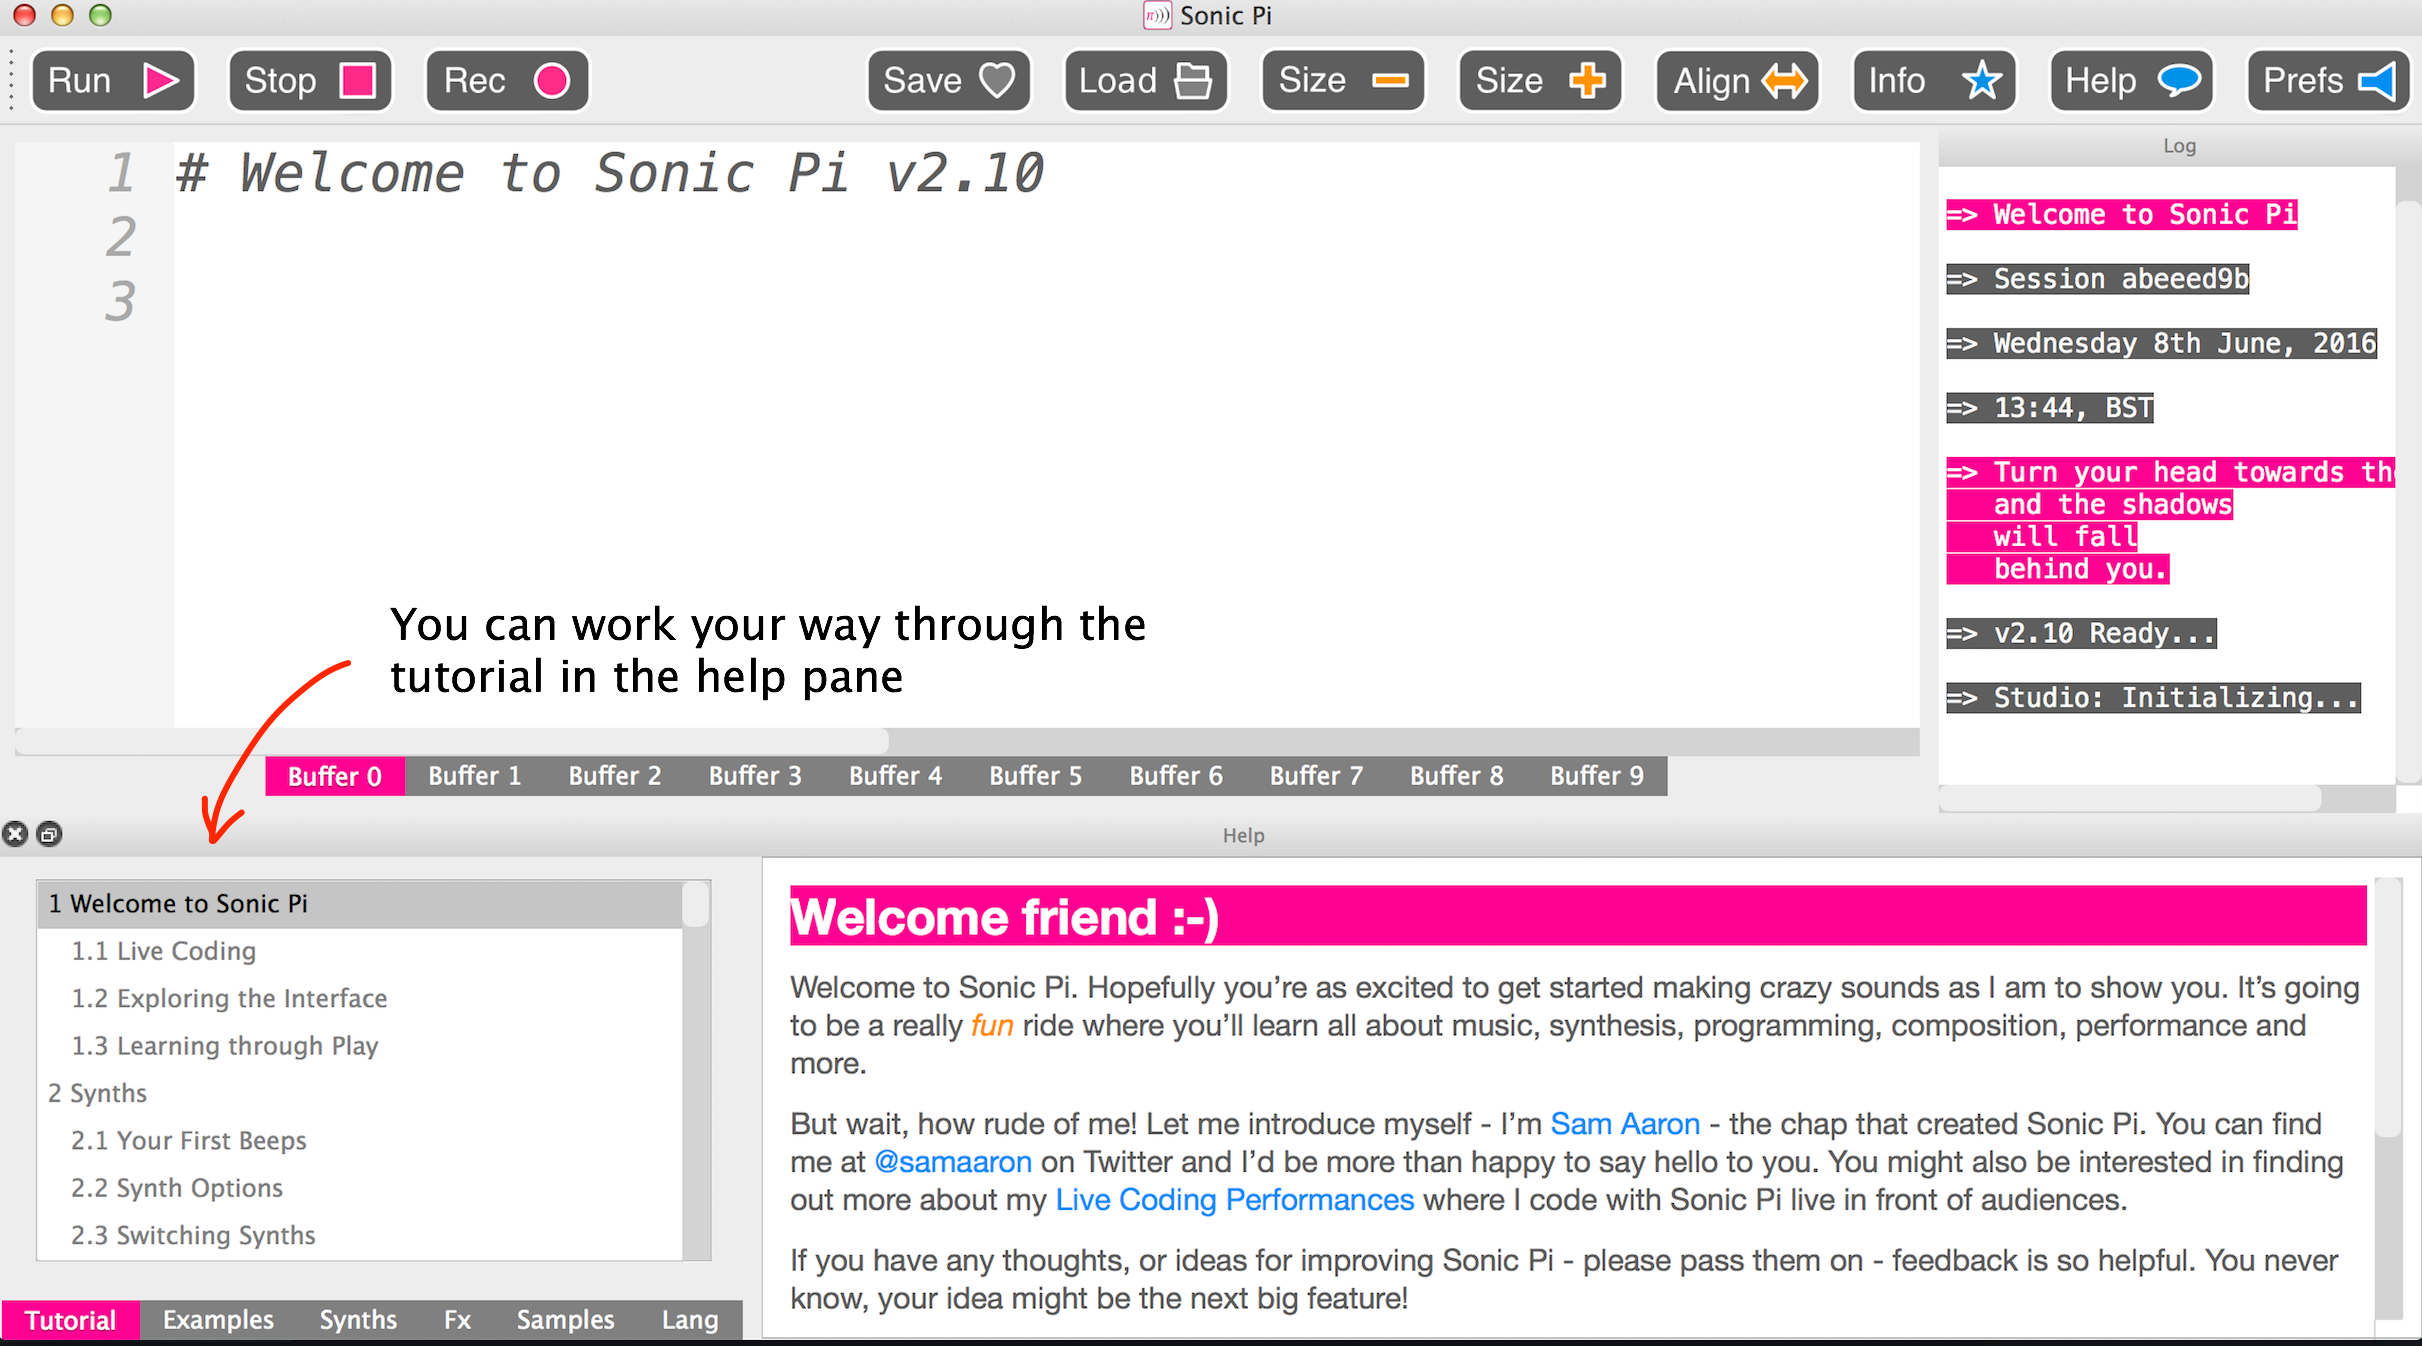Click the Stop square button
Screen dimensions: 2422x1346
coord(310,80)
